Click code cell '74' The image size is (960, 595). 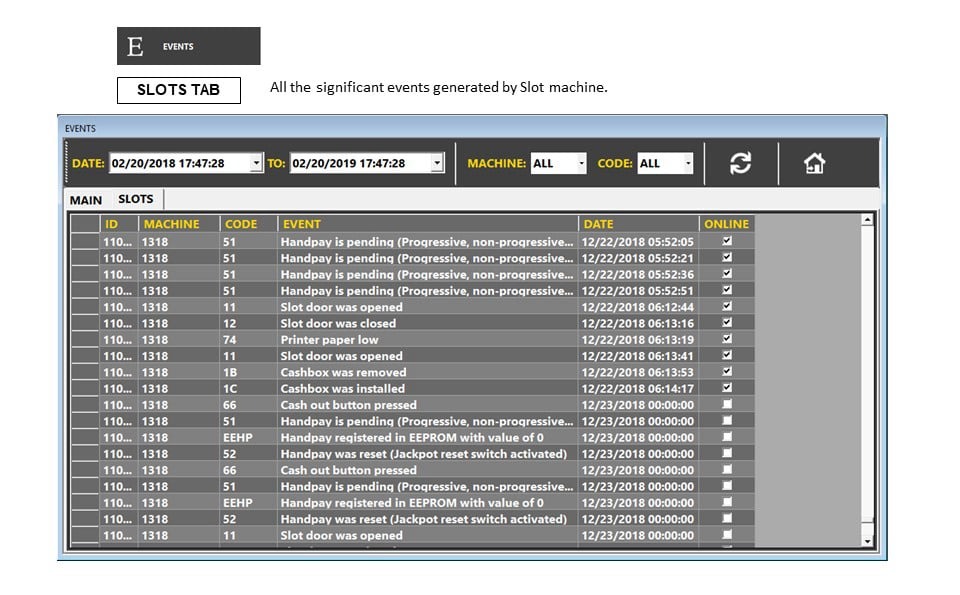(249, 340)
